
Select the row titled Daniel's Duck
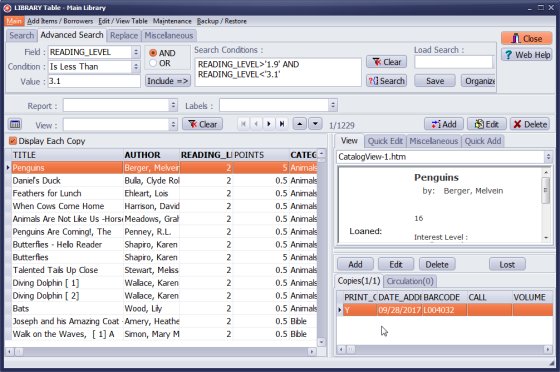point(164,181)
